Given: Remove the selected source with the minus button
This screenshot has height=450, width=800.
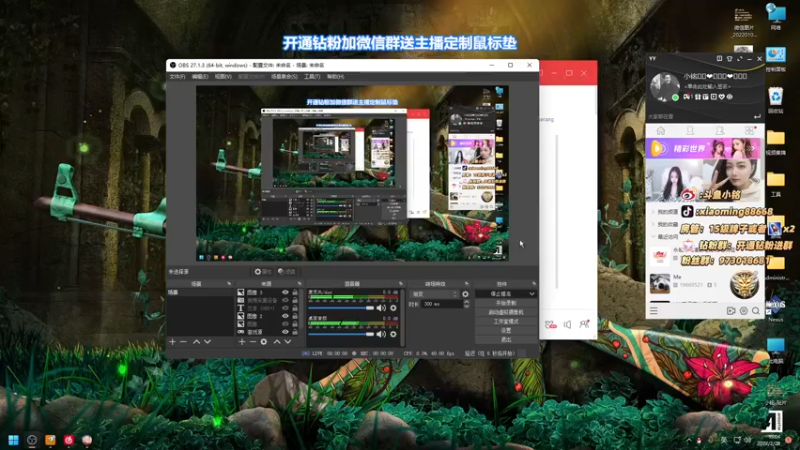Looking at the screenshot, I should 253,341.
